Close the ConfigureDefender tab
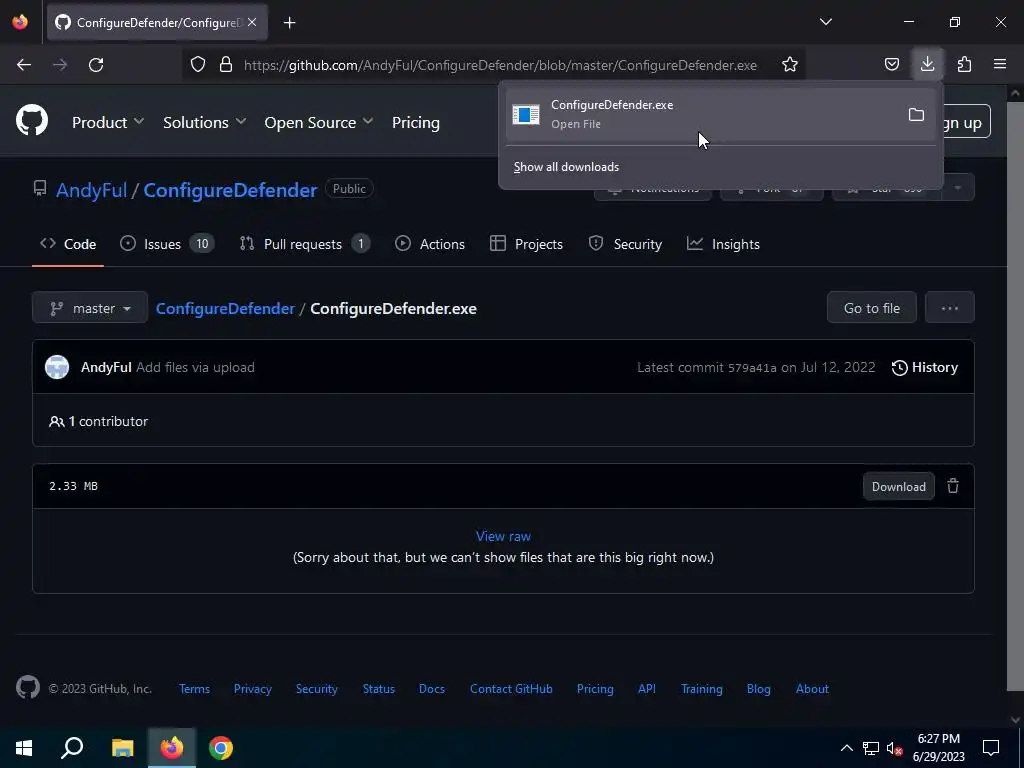Image resolution: width=1024 pixels, height=768 pixels. [x=252, y=22]
